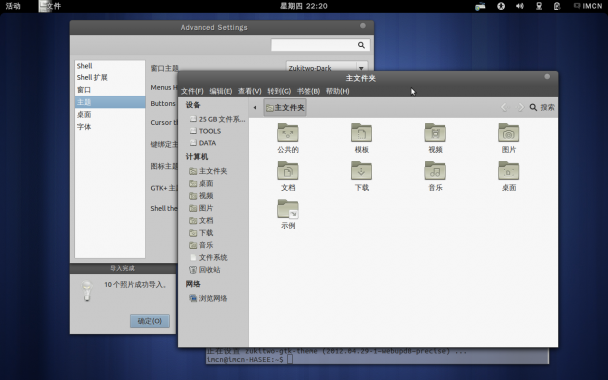Select Shell in Advanced Settings list

(110, 66)
